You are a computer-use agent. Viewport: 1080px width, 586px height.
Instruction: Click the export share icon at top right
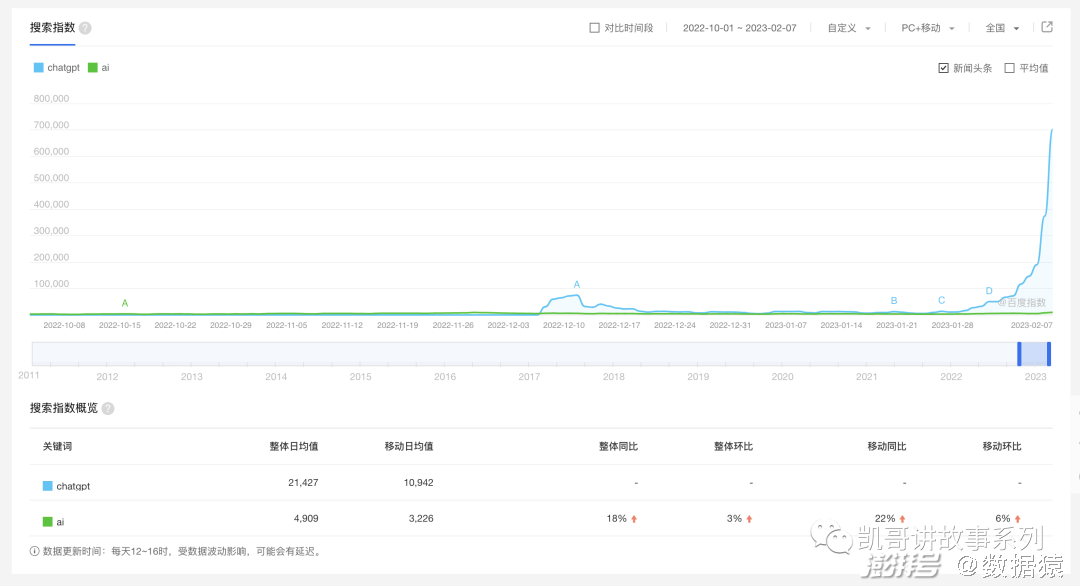tap(1047, 28)
